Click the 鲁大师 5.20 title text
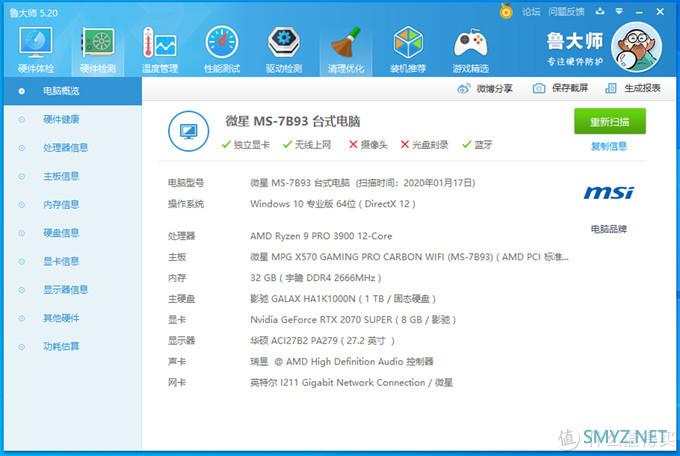 point(34,13)
